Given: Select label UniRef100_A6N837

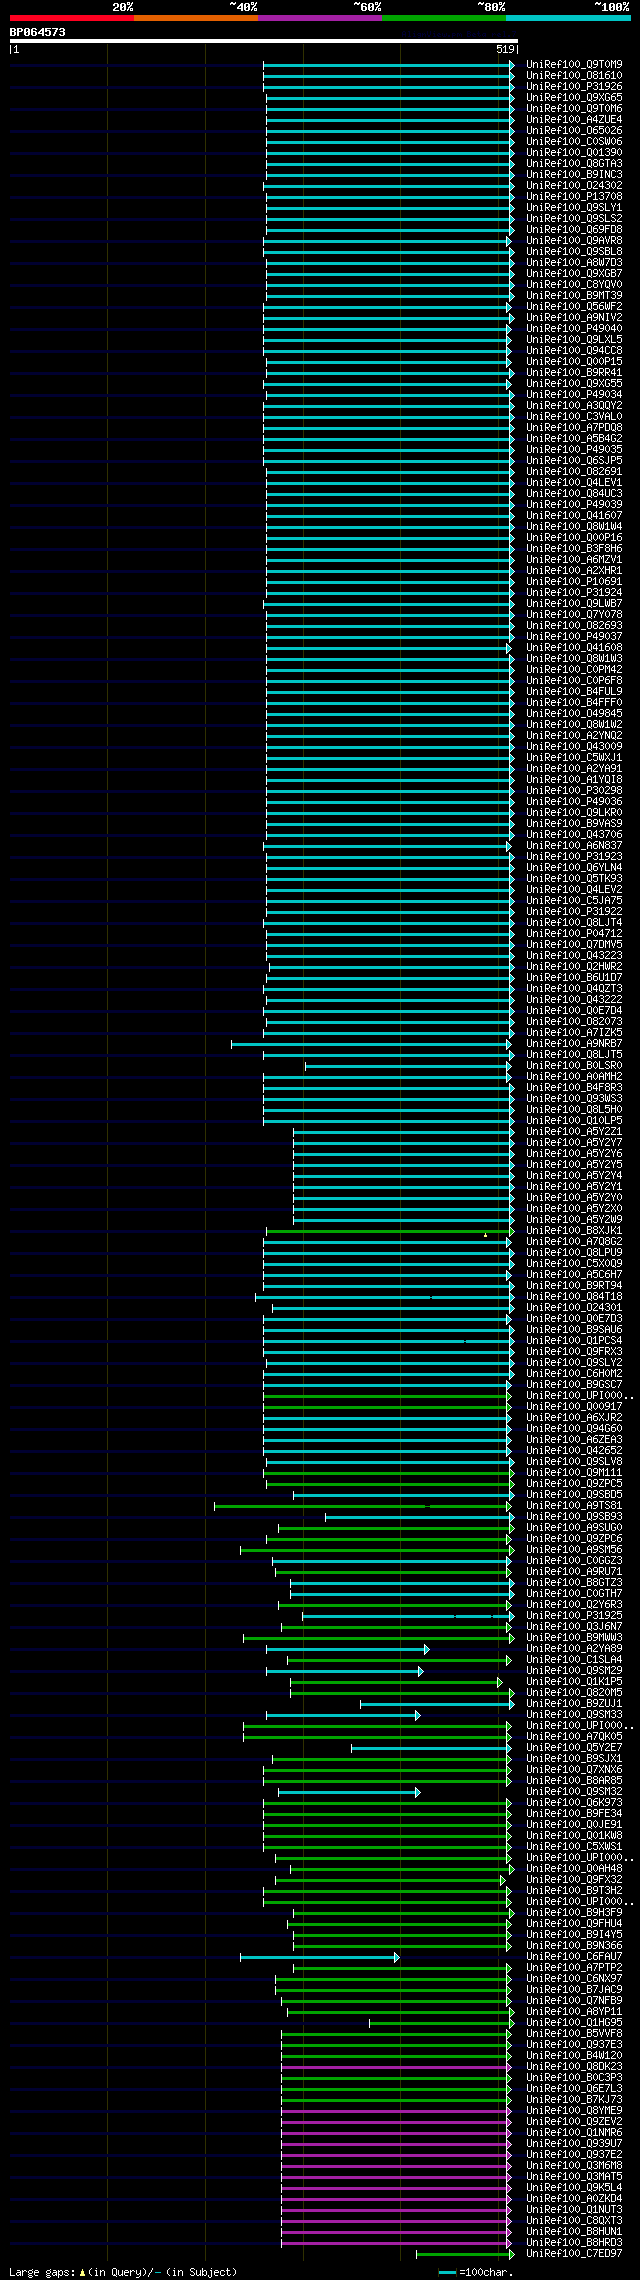Looking at the screenshot, I should (x=574, y=845).
